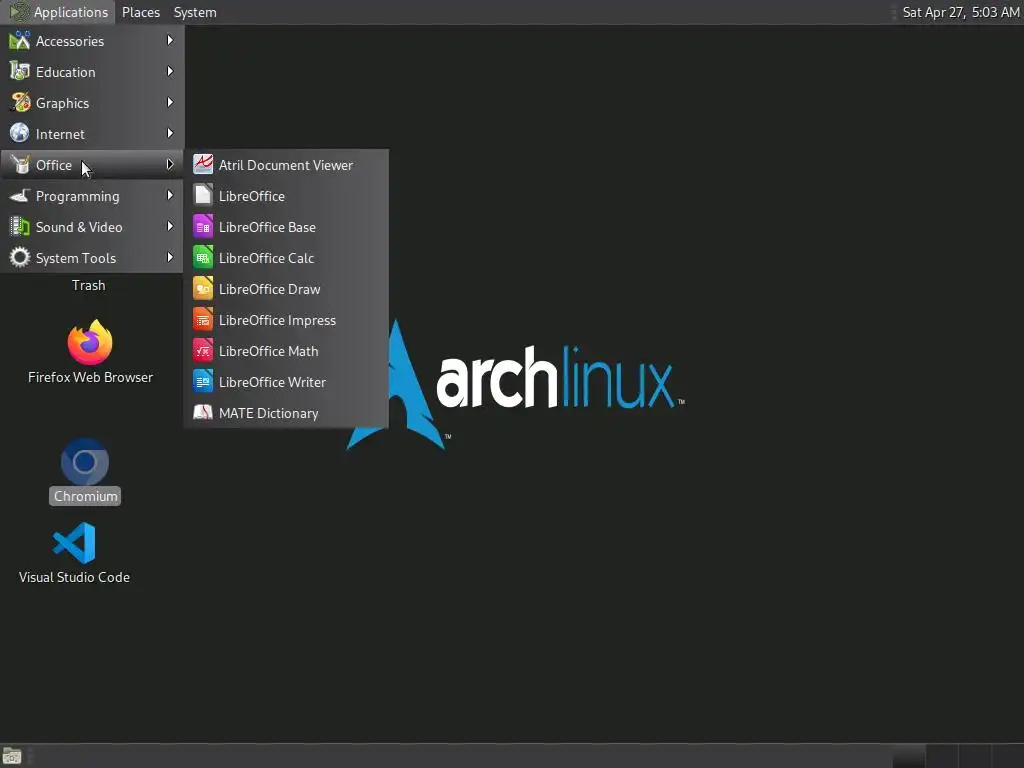
Task: Click the Accessories category icon
Action: coord(20,40)
